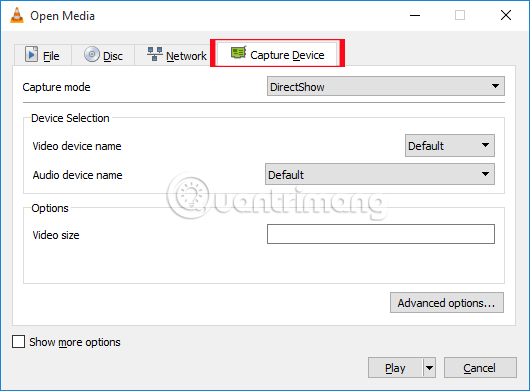The width and height of the screenshot is (530, 391).
Task: Open Advanced options dialog
Action: pos(447,303)
